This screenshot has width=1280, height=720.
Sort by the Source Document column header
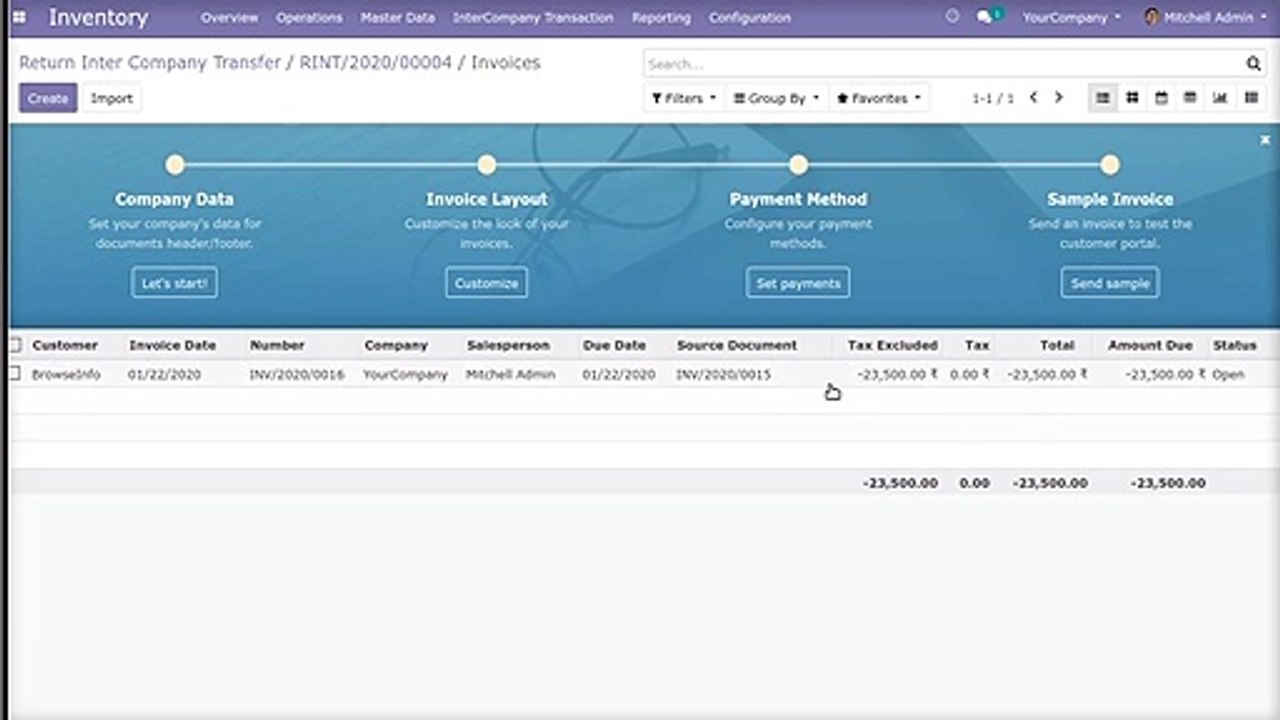click(x=737, y=345)
